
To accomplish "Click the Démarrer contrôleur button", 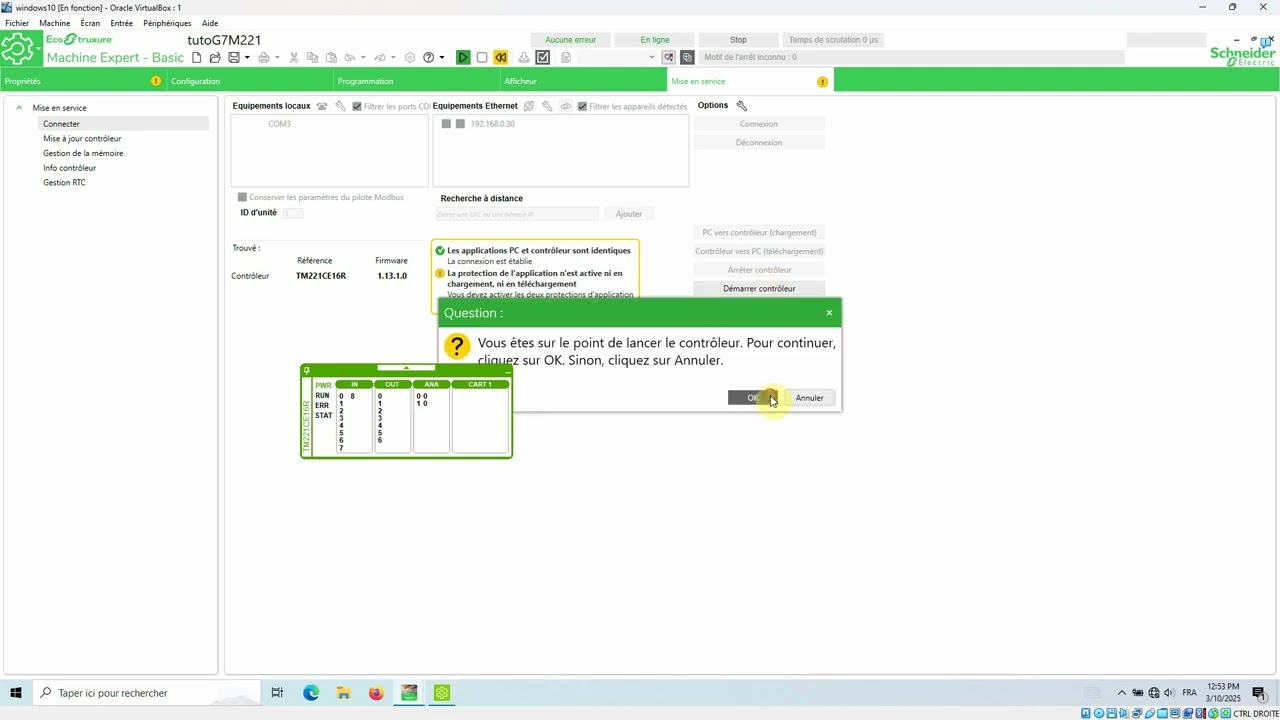I will pos(759,289).
